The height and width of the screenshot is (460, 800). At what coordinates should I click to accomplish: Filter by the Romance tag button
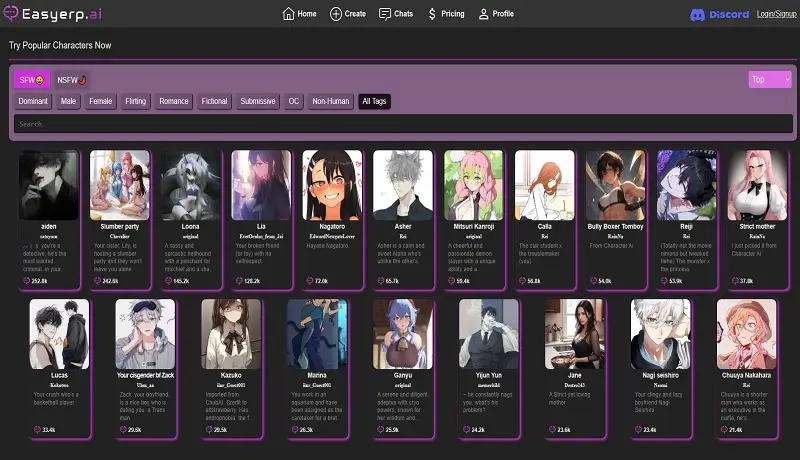click(173, 101)
